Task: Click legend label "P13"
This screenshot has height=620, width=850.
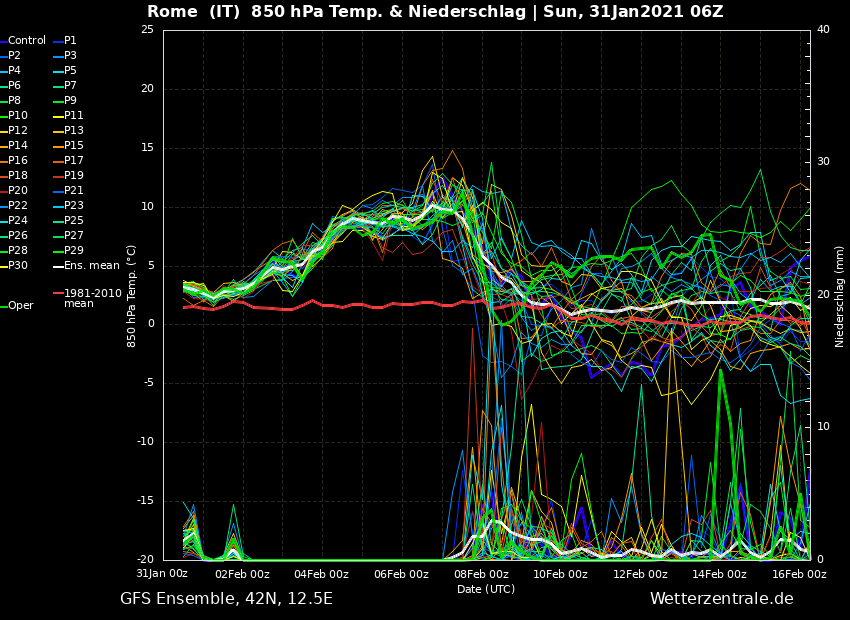Action: 74,131
